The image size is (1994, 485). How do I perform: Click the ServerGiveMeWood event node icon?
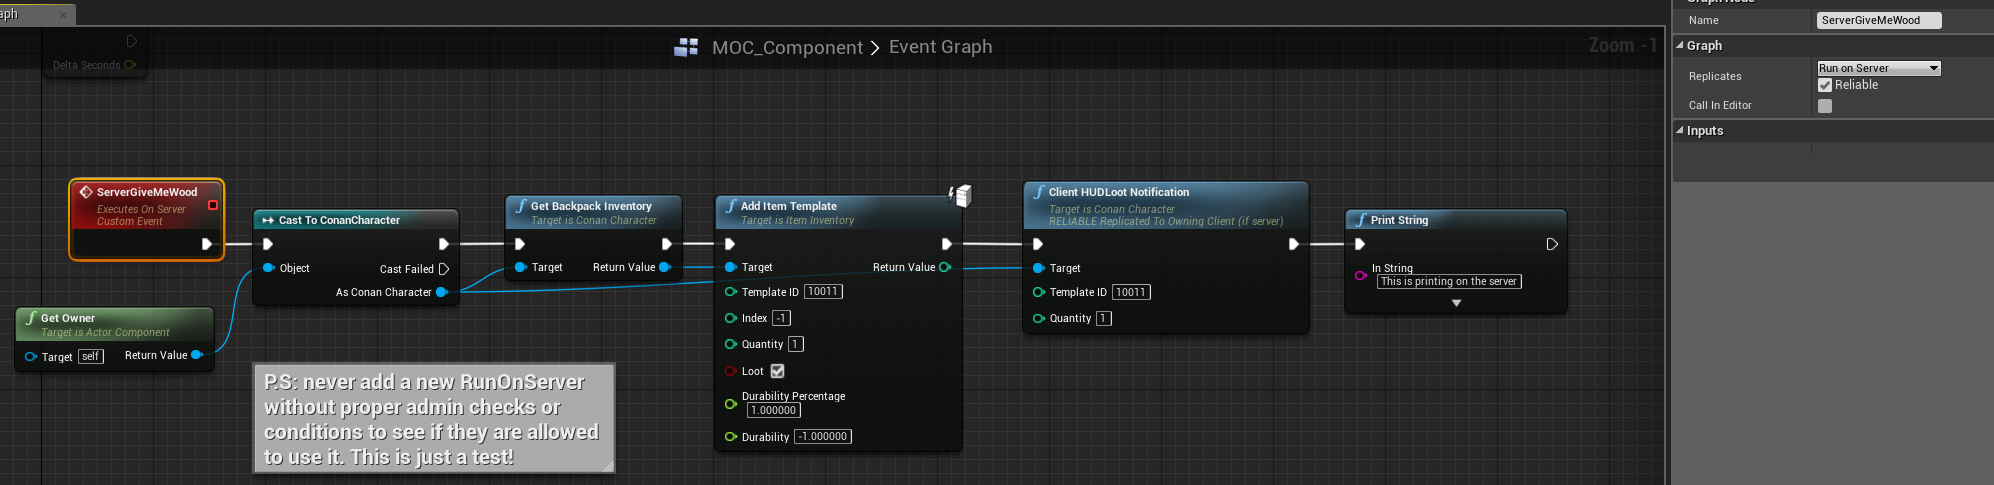[86, 192]
